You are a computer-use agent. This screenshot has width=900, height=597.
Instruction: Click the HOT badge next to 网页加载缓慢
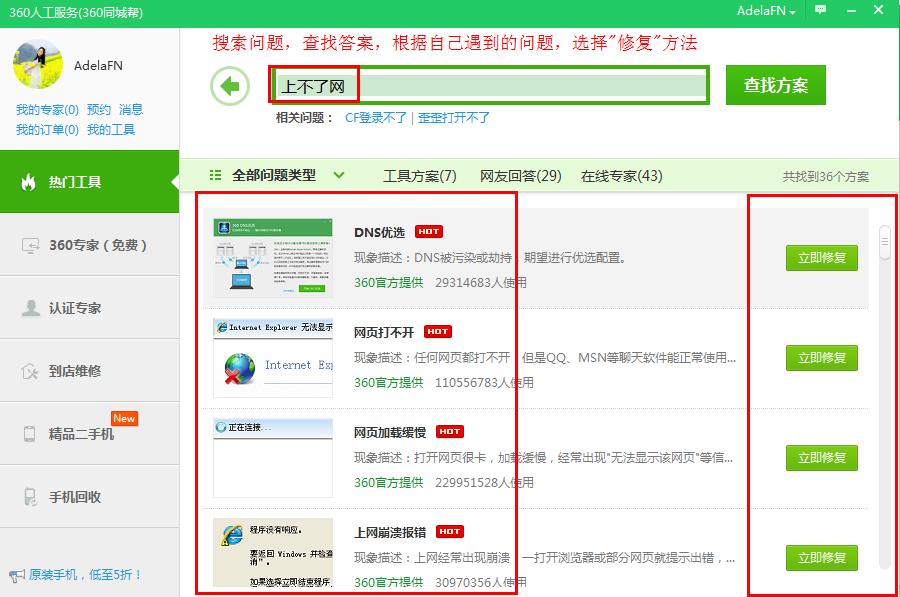tap(450, 431)
